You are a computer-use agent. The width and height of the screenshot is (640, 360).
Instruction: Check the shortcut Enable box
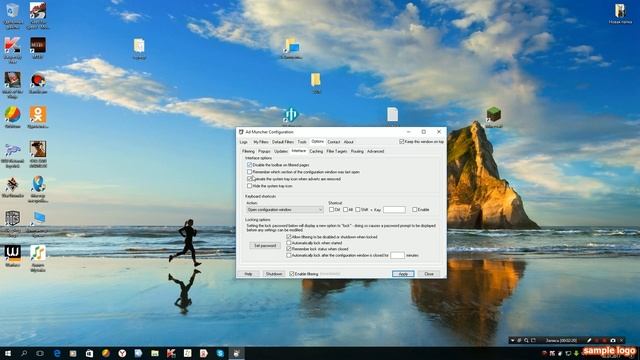414,209
